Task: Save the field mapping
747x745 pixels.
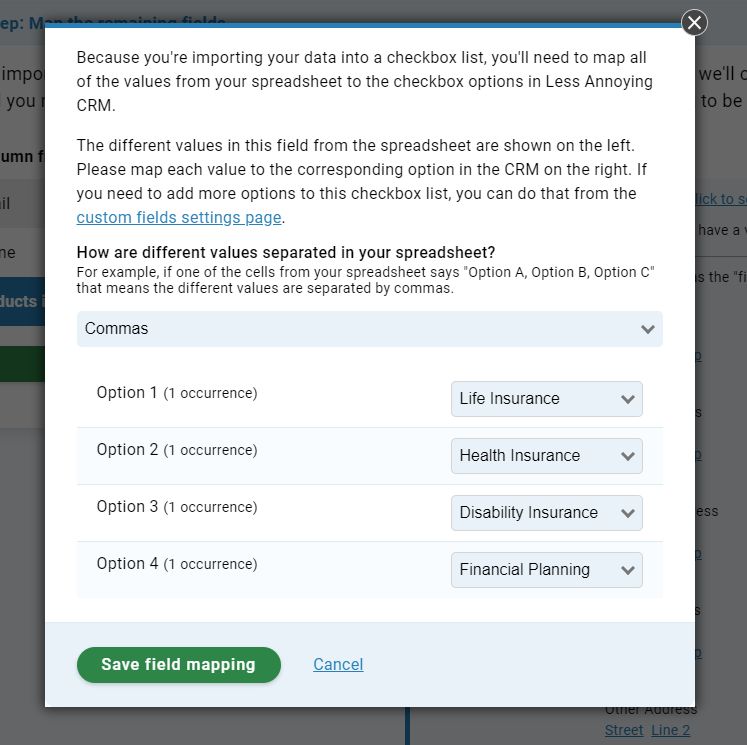Action: click(179, 665)
